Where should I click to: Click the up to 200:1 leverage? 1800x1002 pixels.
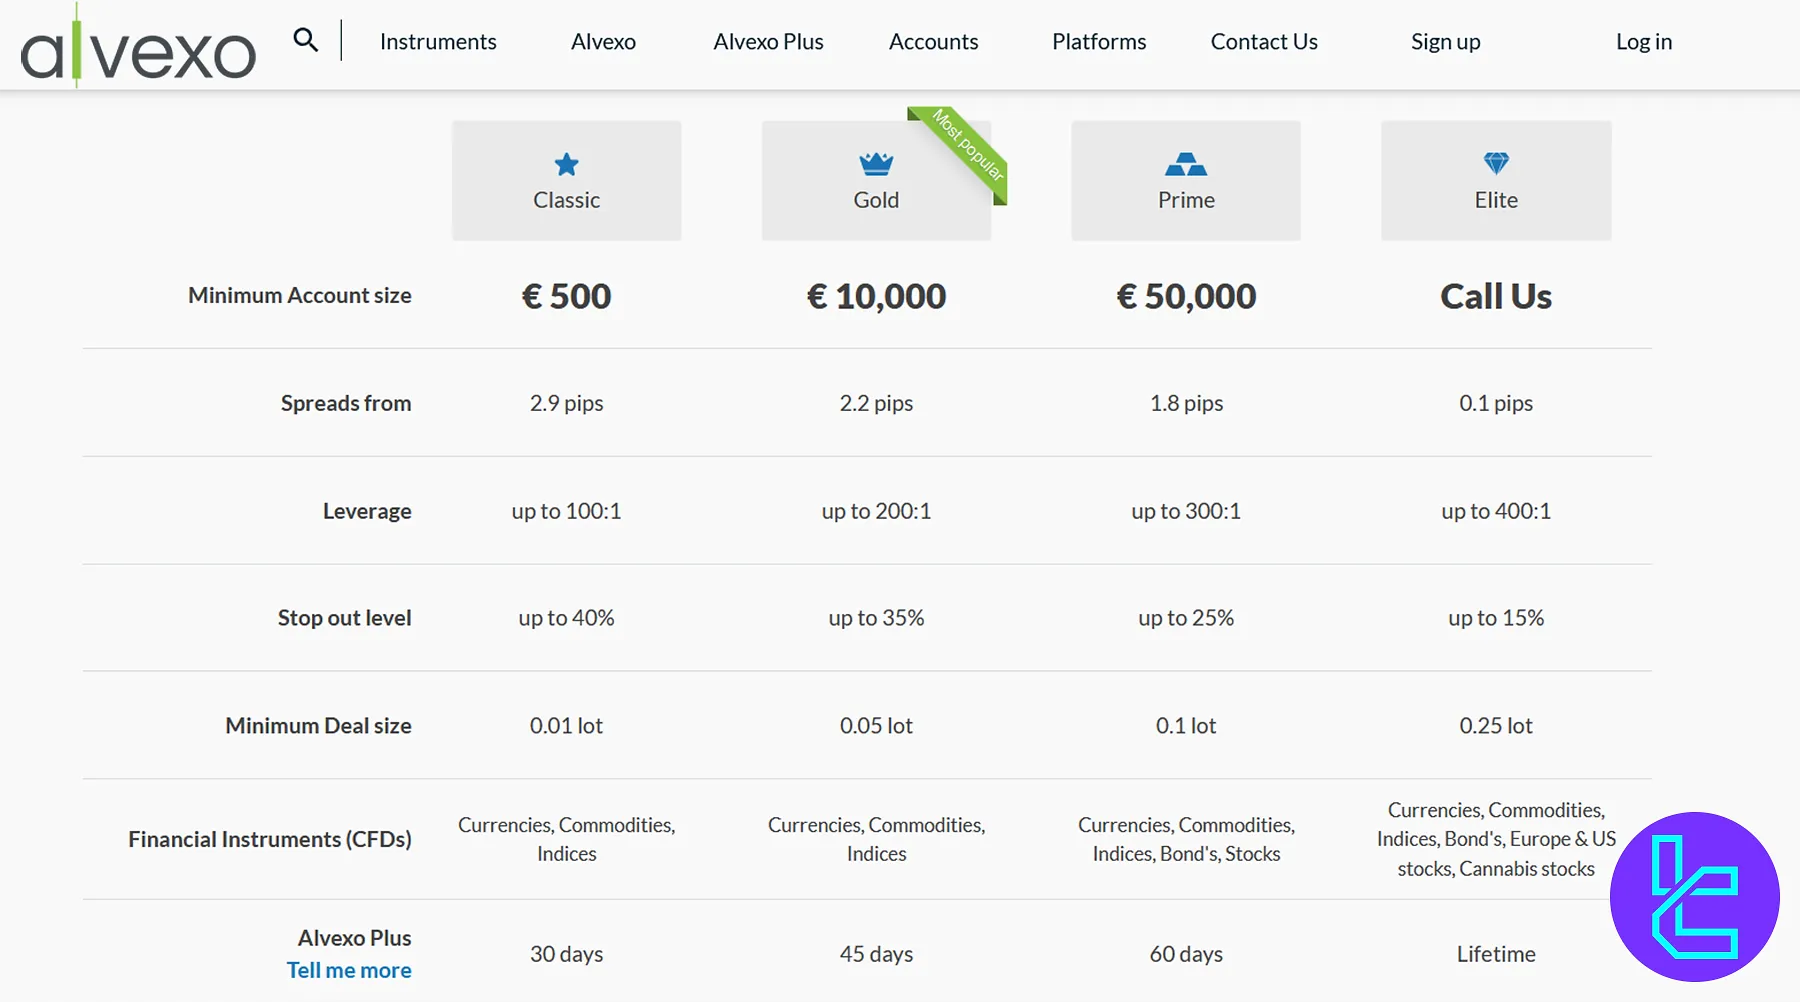(876, 511)
